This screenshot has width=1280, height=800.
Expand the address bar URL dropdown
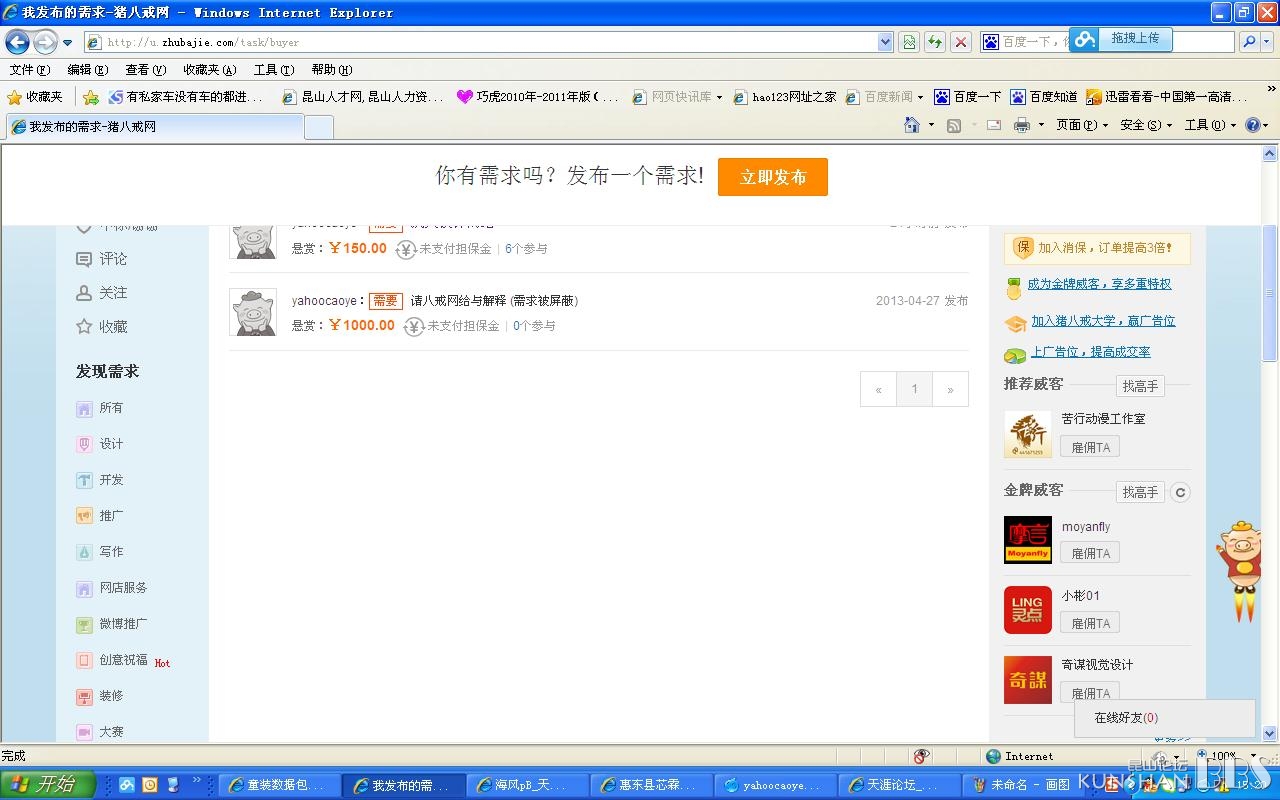885,42
